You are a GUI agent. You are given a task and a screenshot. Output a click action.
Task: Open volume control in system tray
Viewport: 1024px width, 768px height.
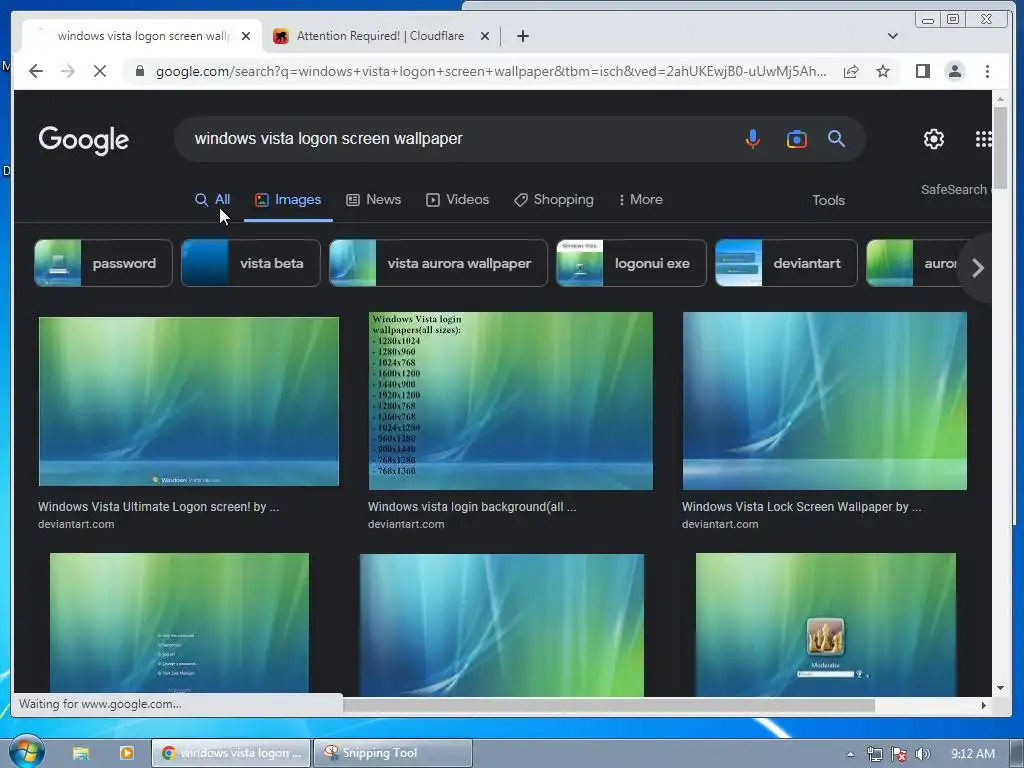922,754
